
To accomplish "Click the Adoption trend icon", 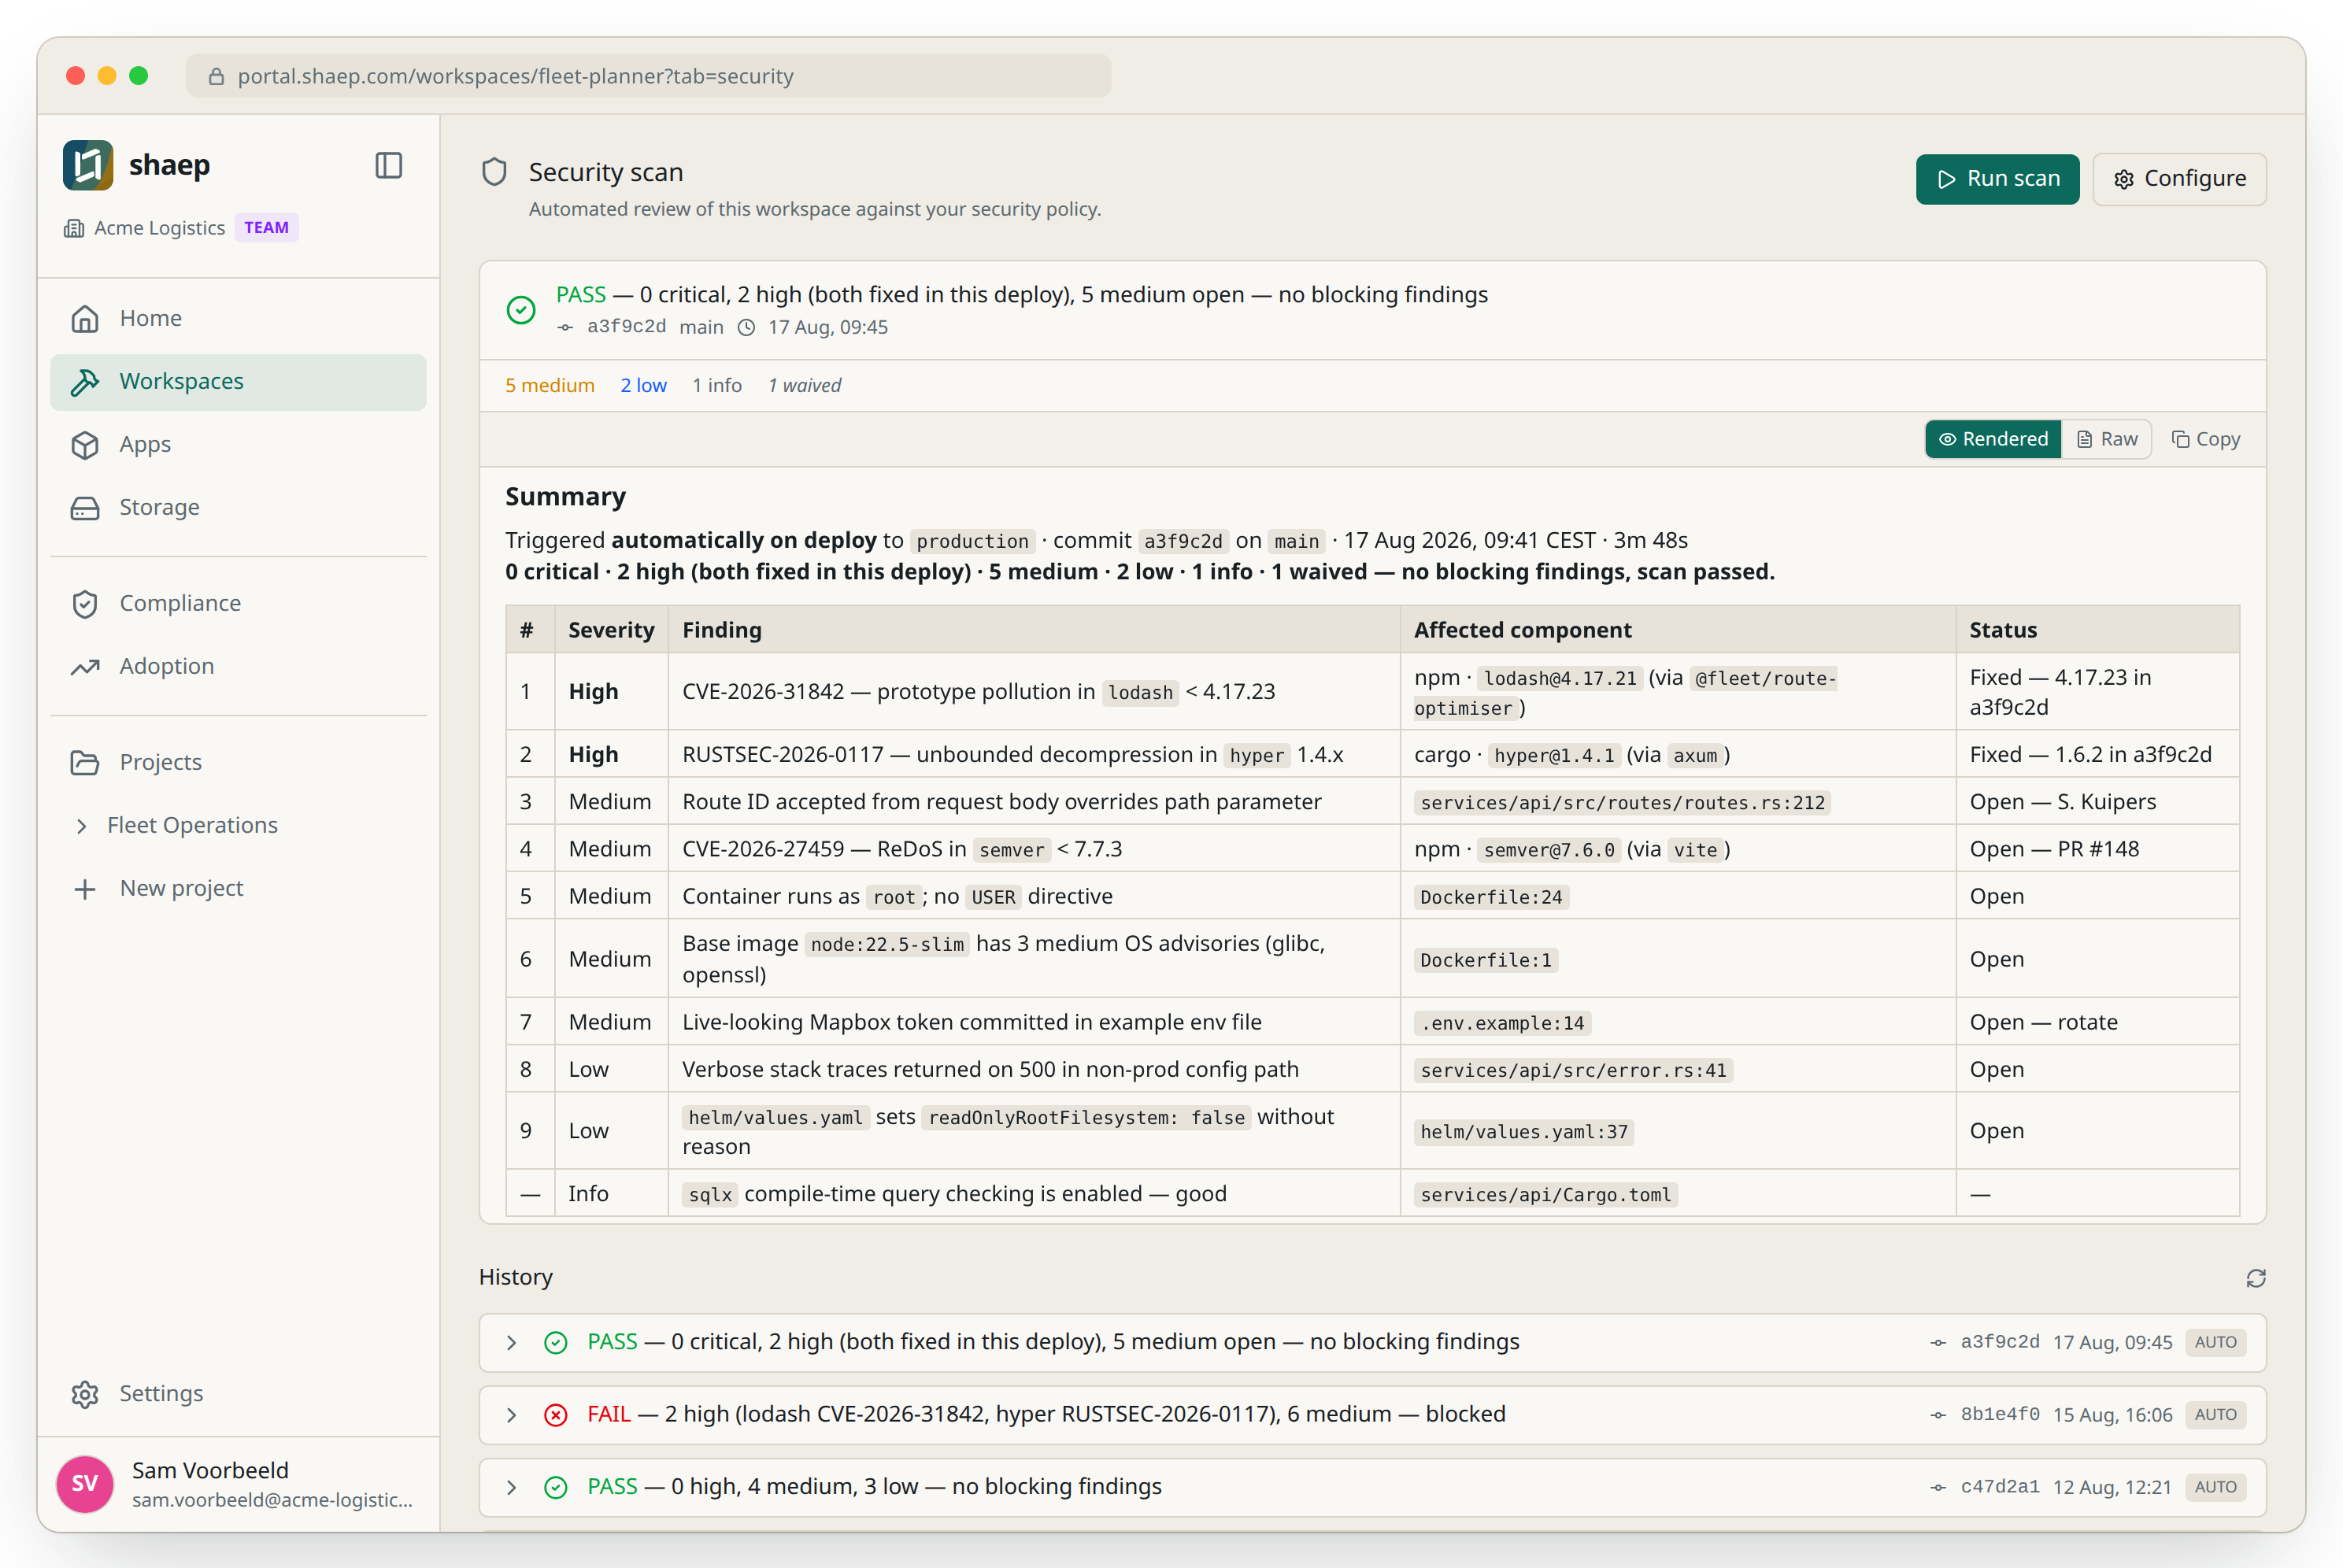I will pos(85,666).
